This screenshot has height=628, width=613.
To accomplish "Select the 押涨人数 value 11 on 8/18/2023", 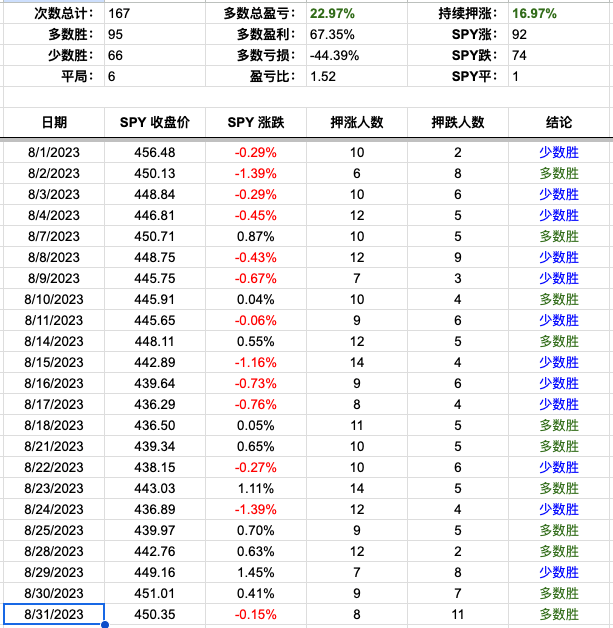I will [x=357, y=425].
